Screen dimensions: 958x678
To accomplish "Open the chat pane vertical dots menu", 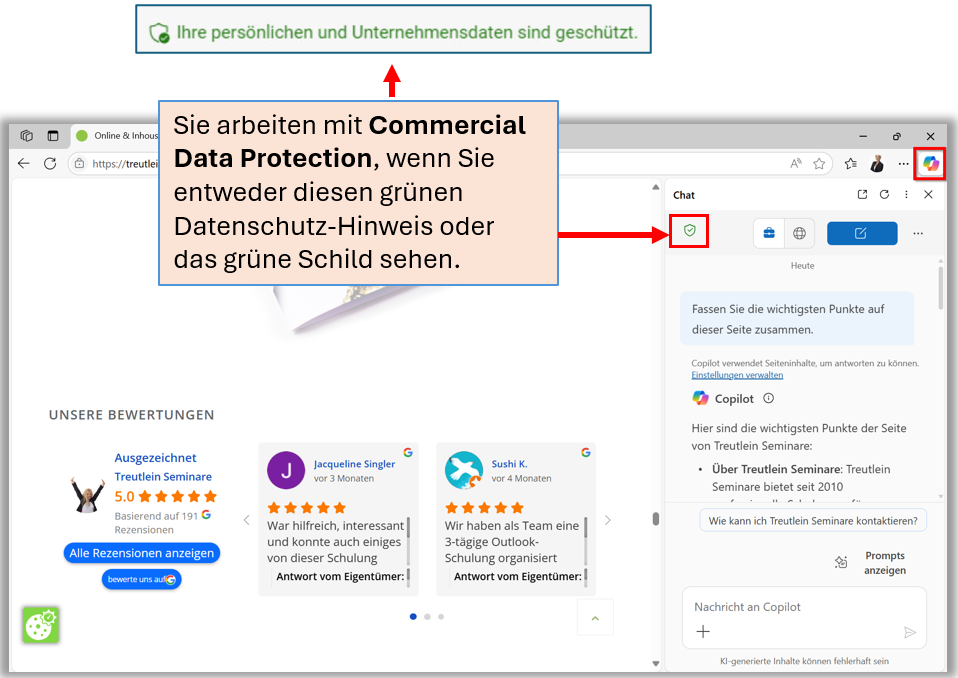I will 906,194.
